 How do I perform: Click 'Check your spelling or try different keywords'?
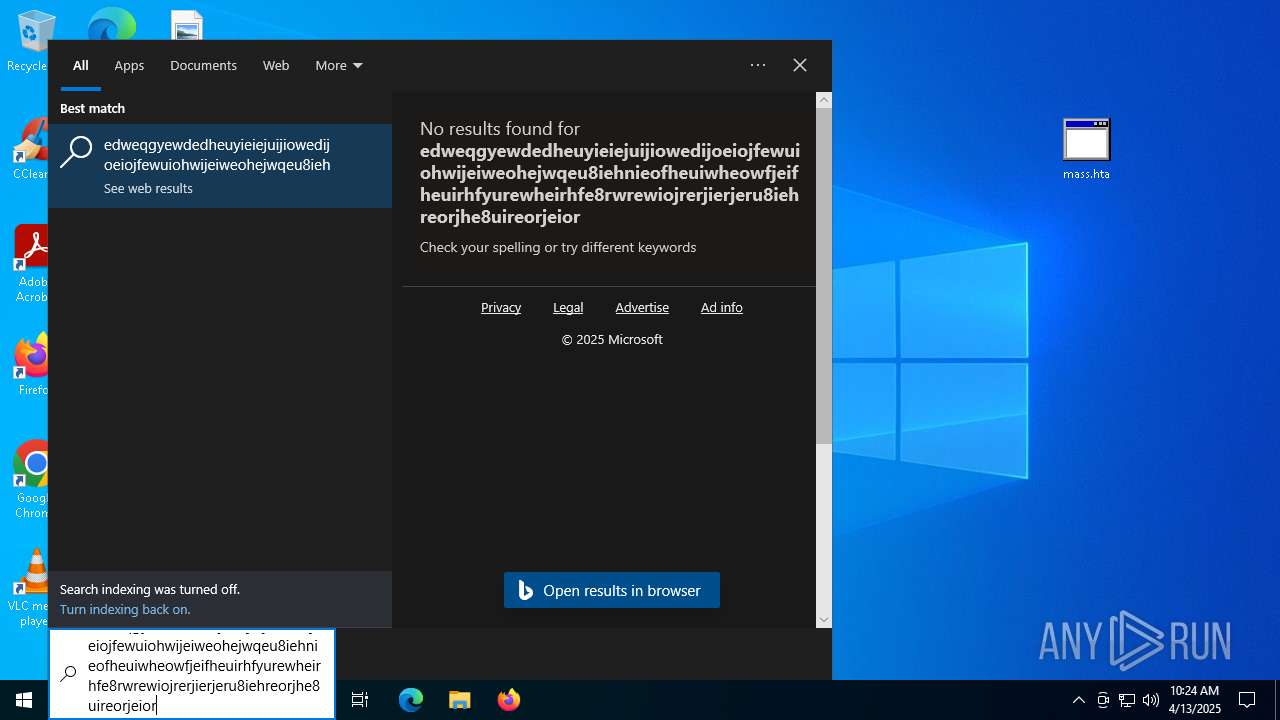[x=558, y=247]
